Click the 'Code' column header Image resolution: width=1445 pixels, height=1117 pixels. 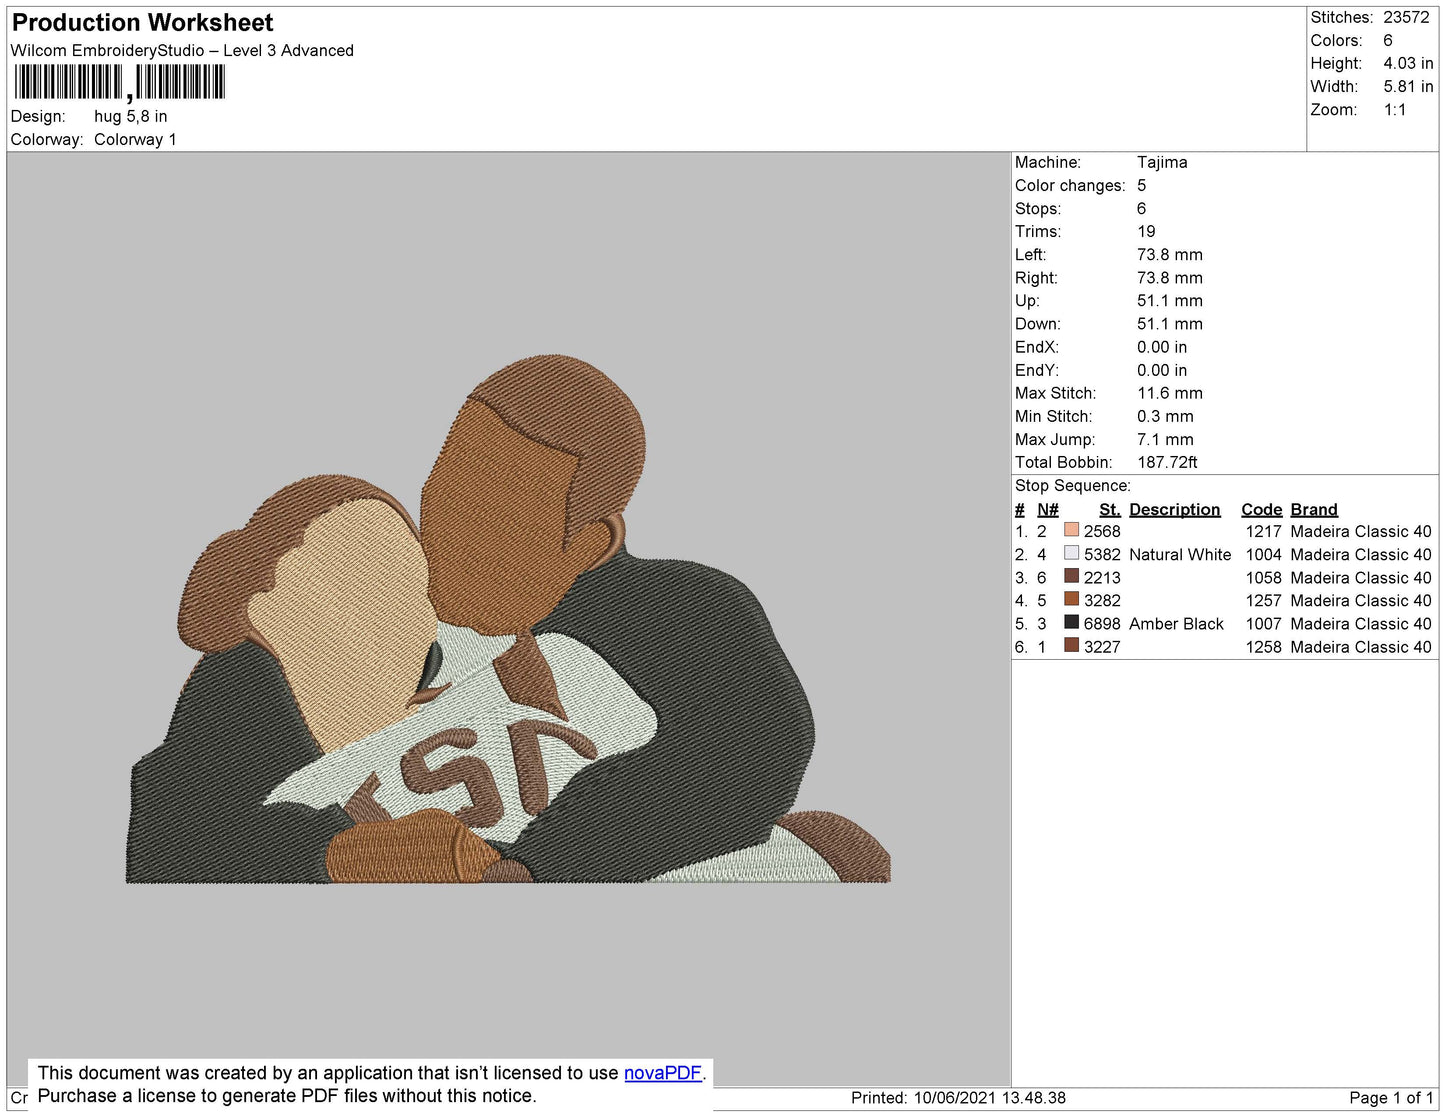coord(1261,509)
